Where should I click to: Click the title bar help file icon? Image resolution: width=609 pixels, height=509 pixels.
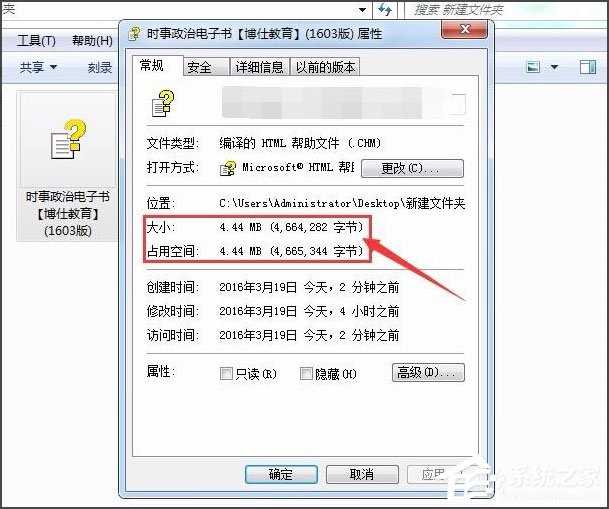pyautogui.click(x=134, y=33)
